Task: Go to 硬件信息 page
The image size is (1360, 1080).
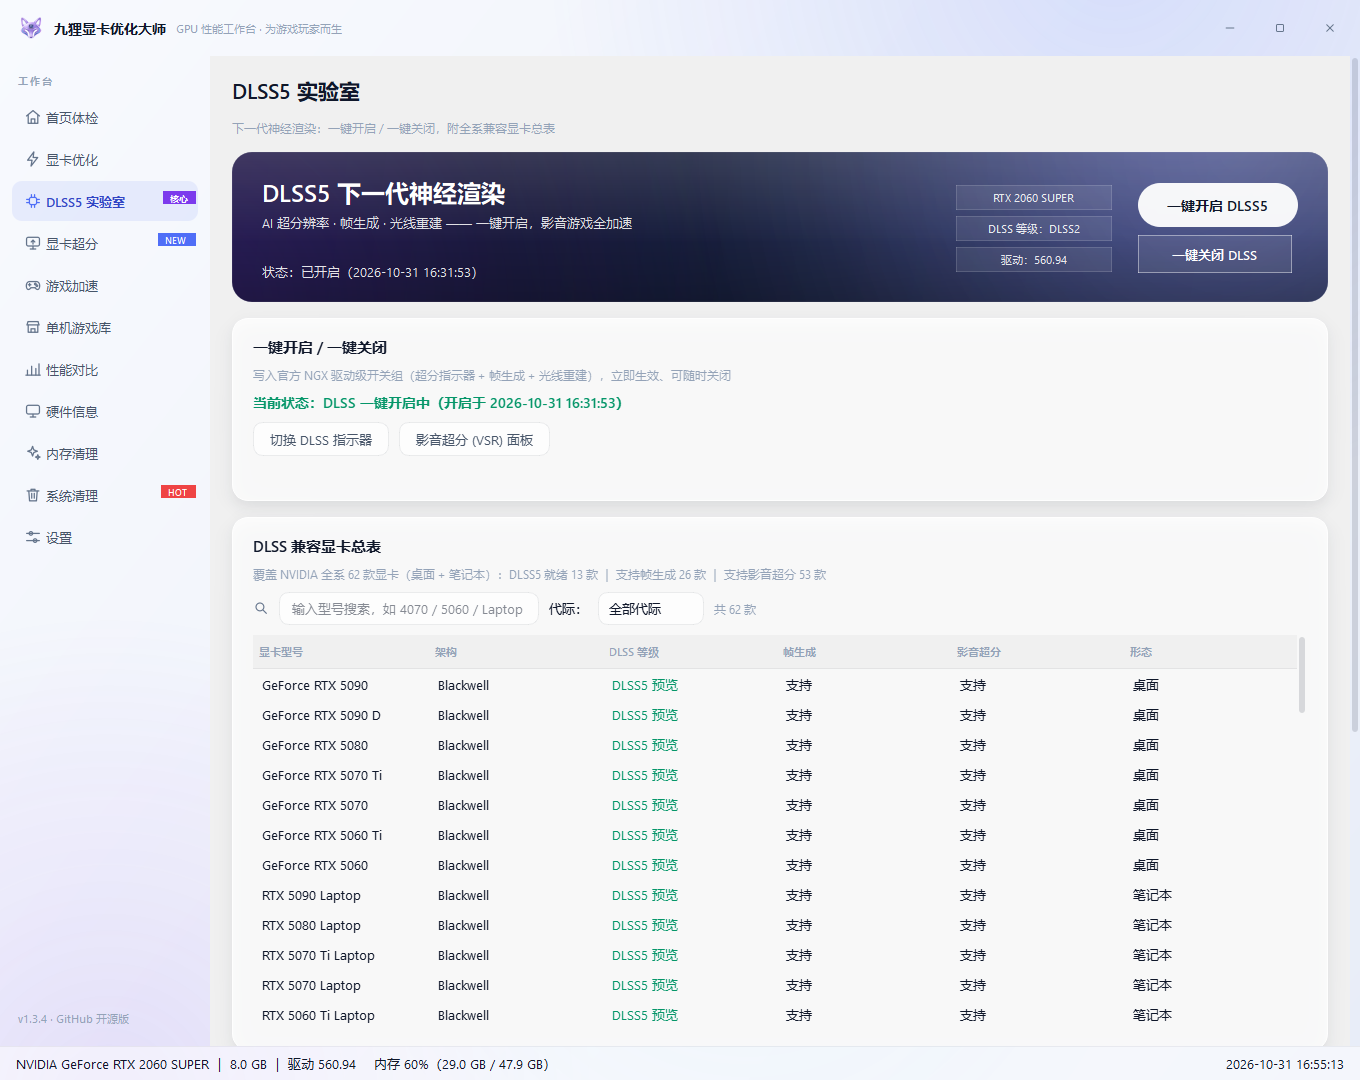Action: click(x=105, y=412)
